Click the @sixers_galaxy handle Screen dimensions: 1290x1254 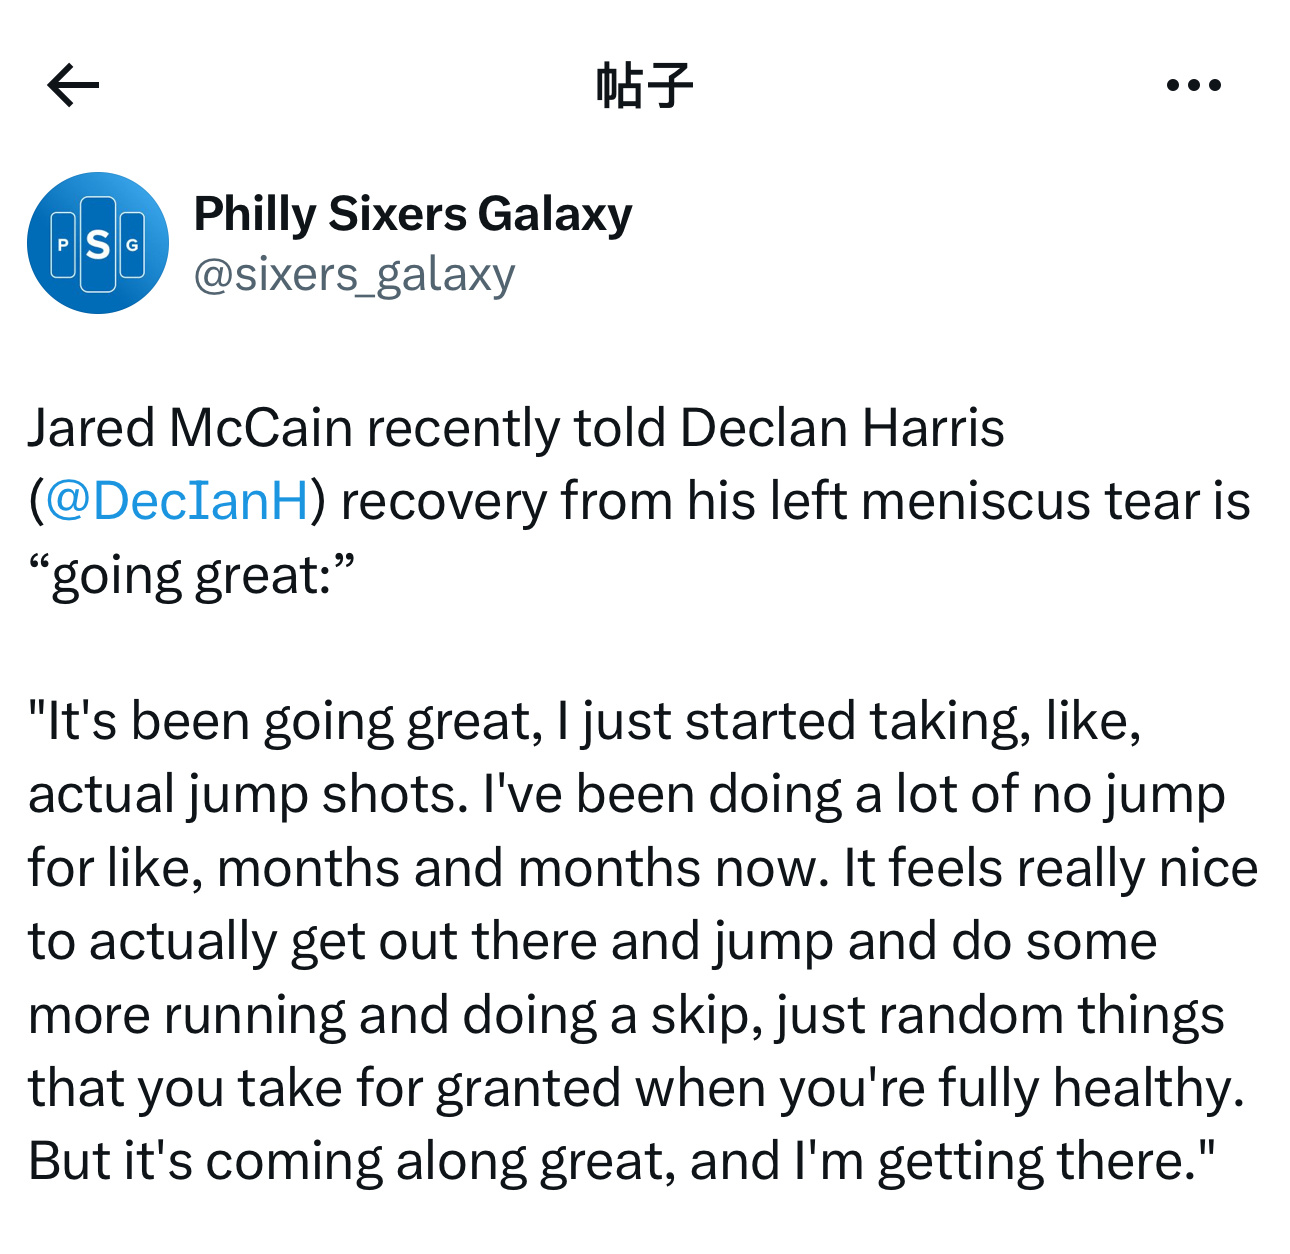click(354, 274)
